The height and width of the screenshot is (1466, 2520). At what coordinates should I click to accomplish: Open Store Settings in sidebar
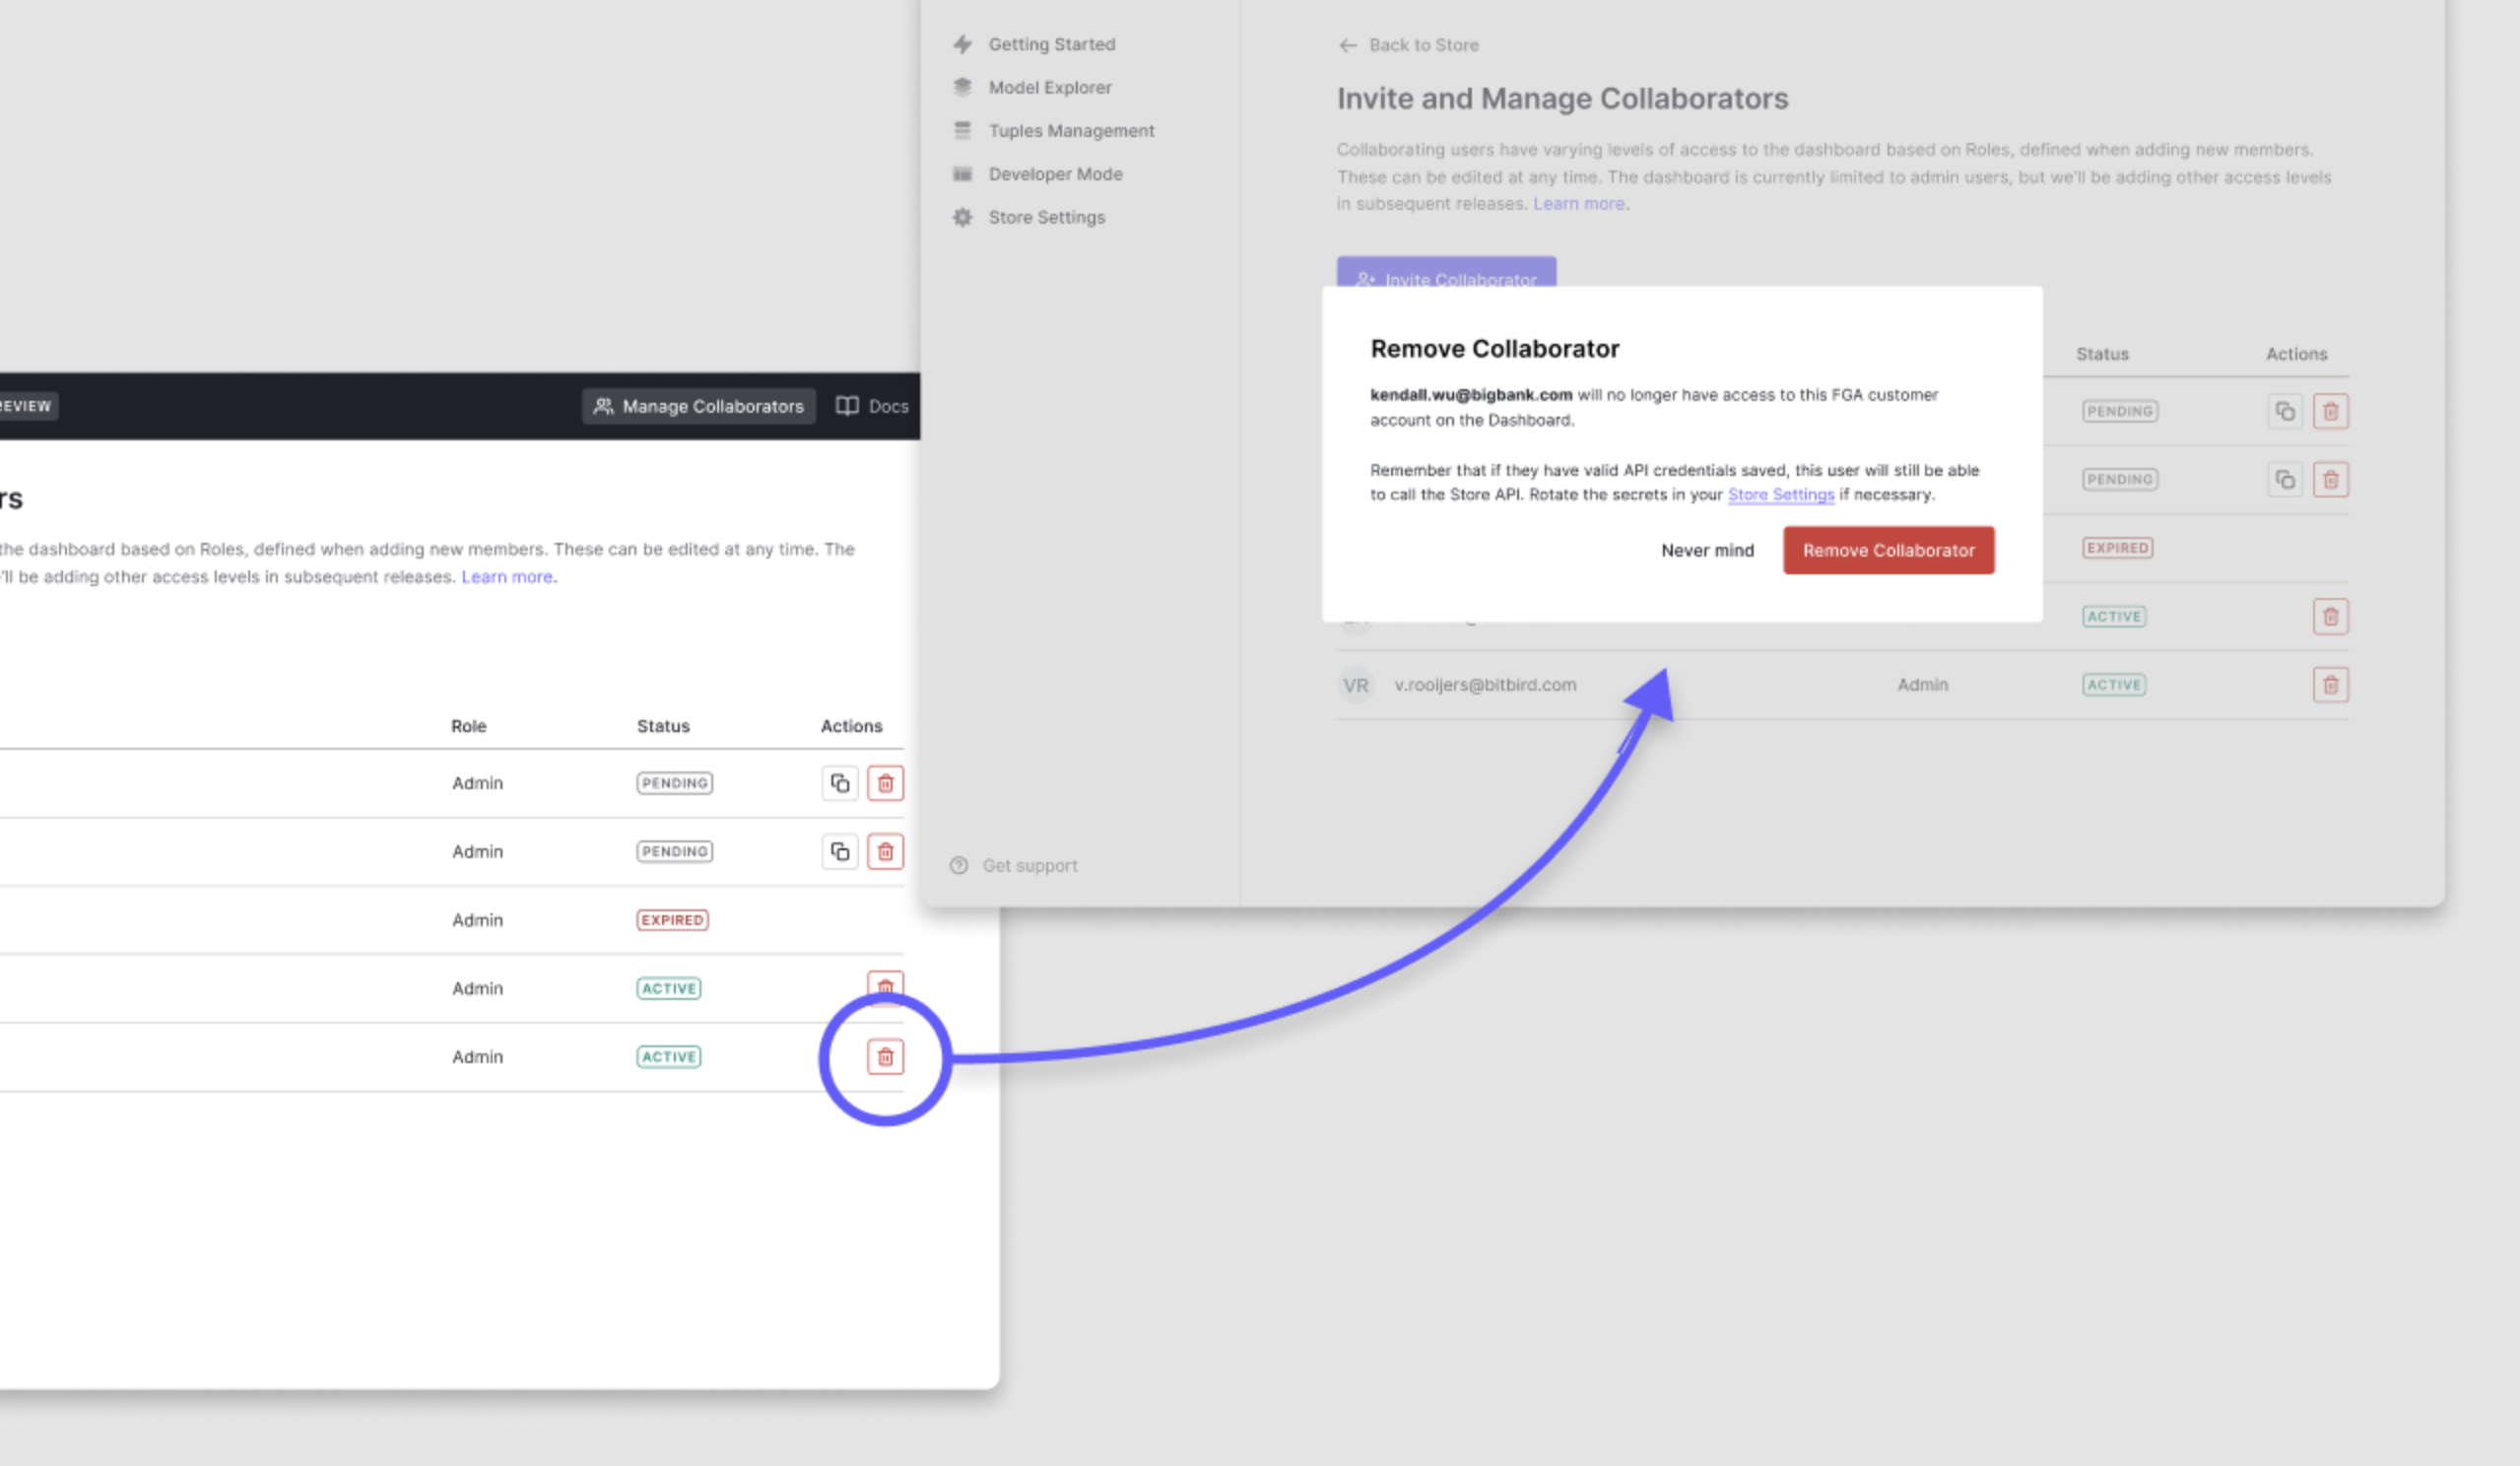1046,217
